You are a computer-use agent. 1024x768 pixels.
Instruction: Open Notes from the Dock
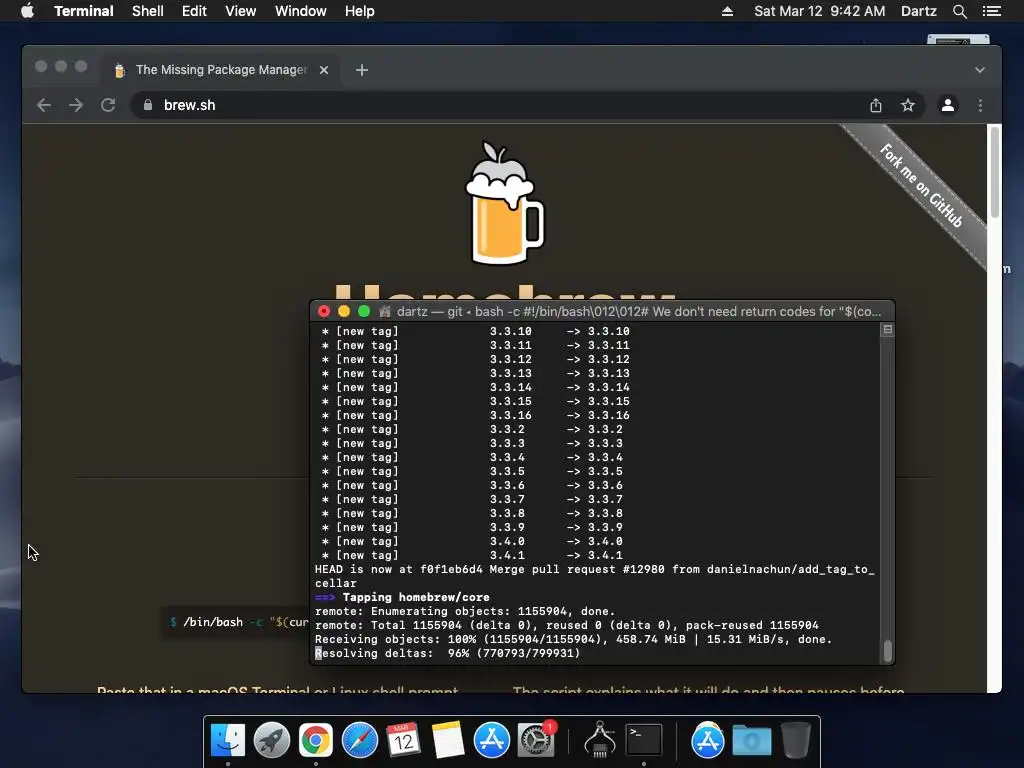point(447,740)
